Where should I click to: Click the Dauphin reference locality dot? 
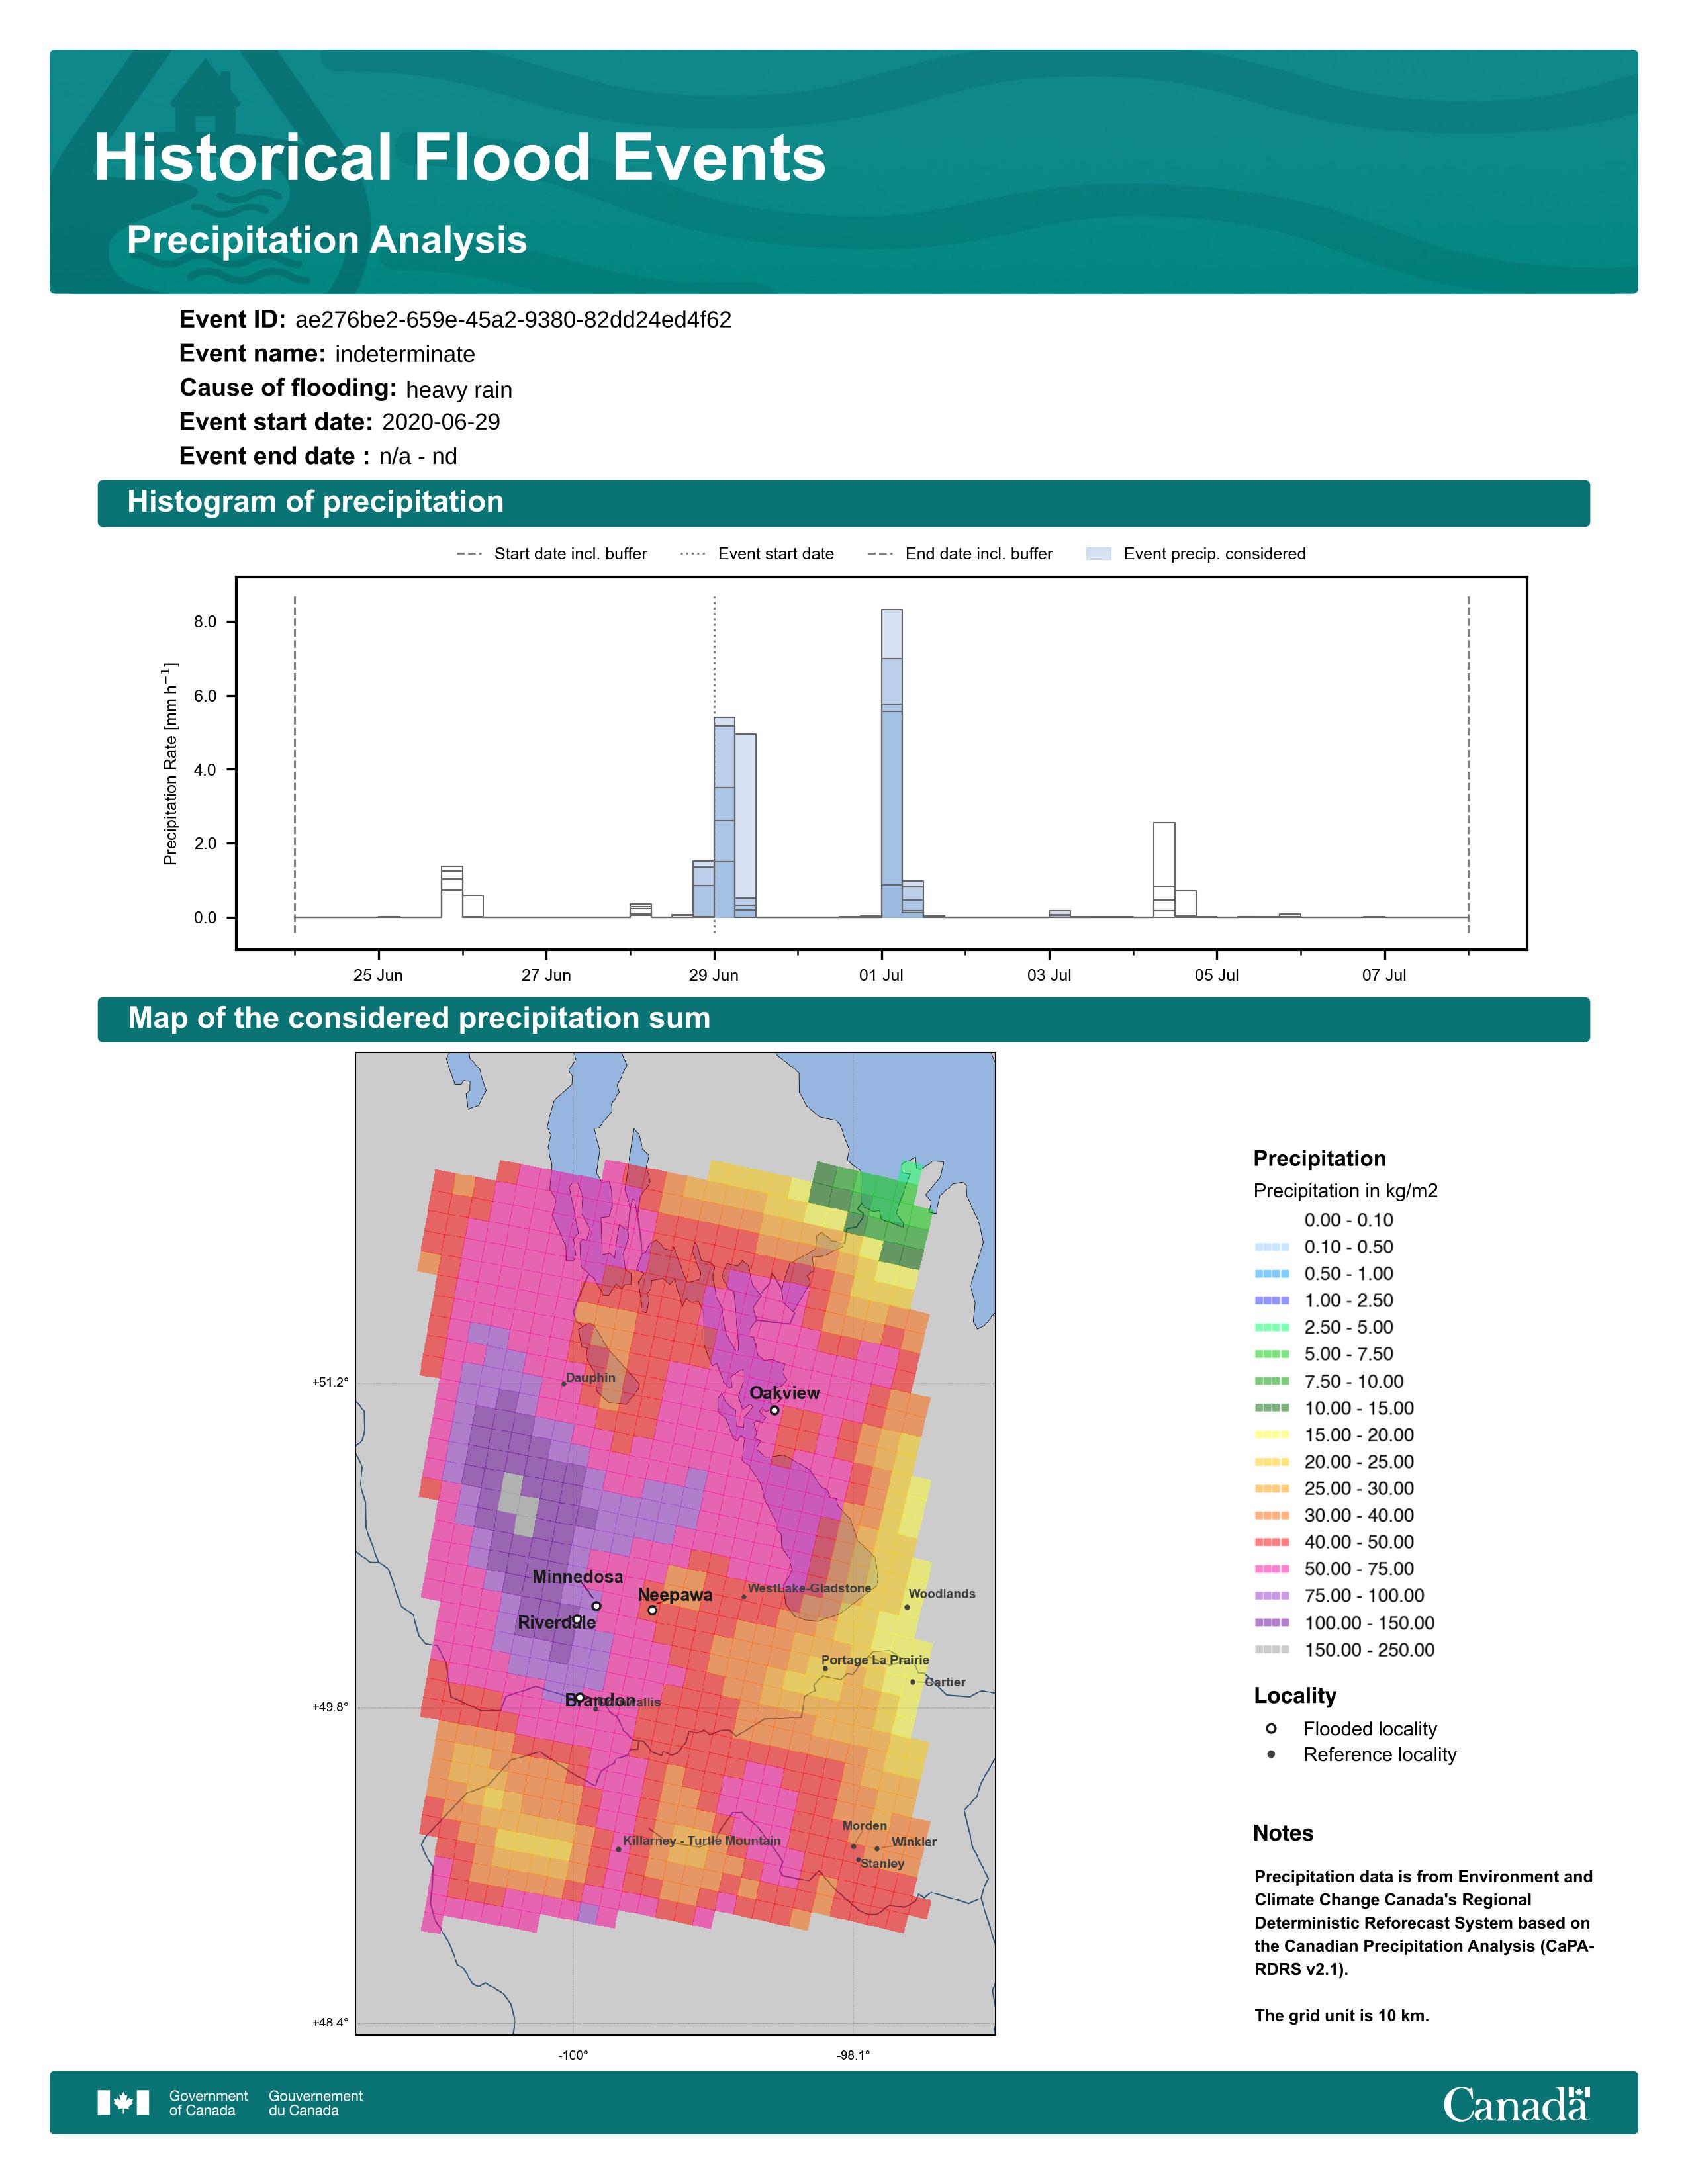point(564,1384)
